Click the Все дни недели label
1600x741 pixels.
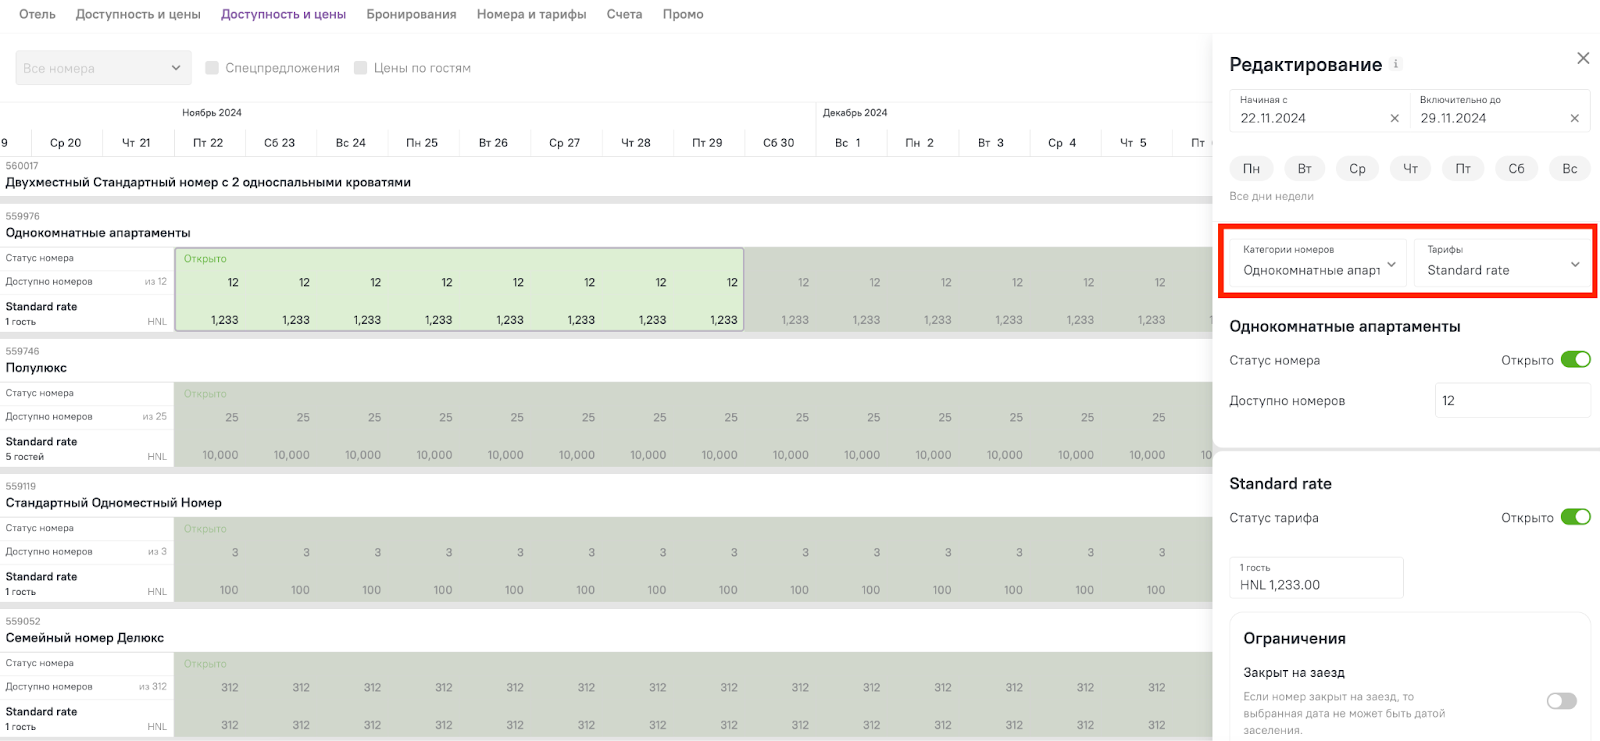[1271, 196]
